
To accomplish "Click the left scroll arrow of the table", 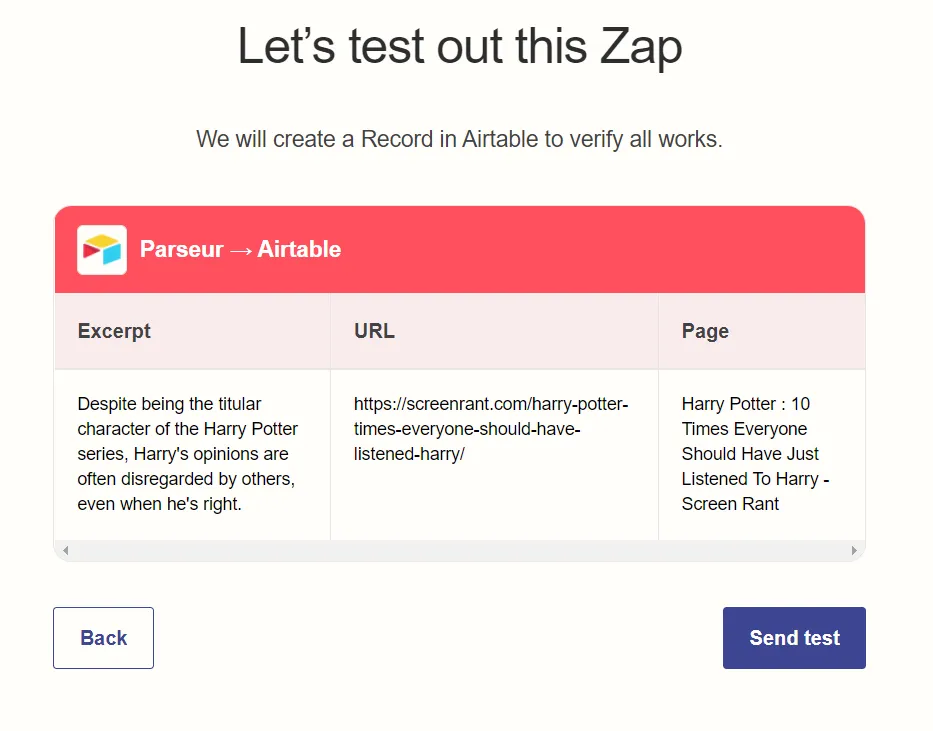I will [66, 550].
